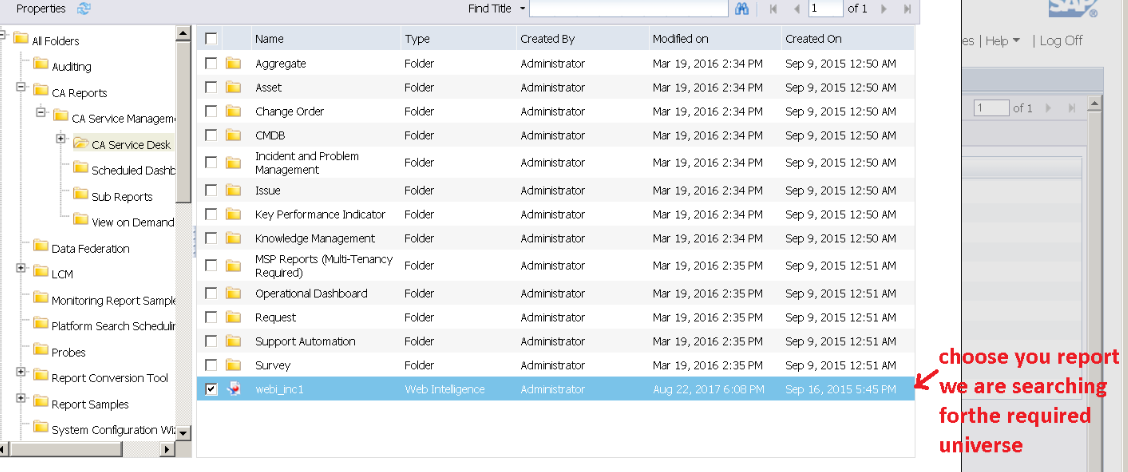1128x472 pixels.
Task: Click background window scroll up arrow
Action: (x=1094, y=104)
